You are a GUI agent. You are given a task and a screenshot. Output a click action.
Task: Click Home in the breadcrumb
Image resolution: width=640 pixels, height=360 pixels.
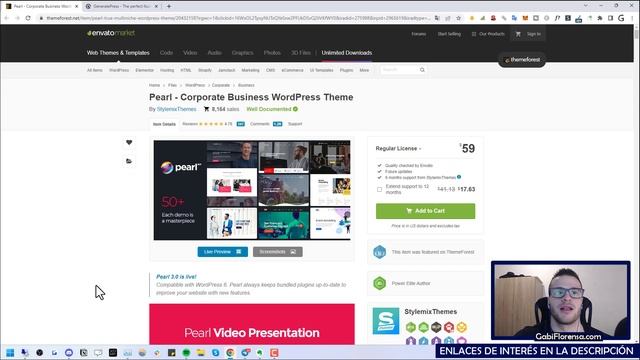point(154,85)
